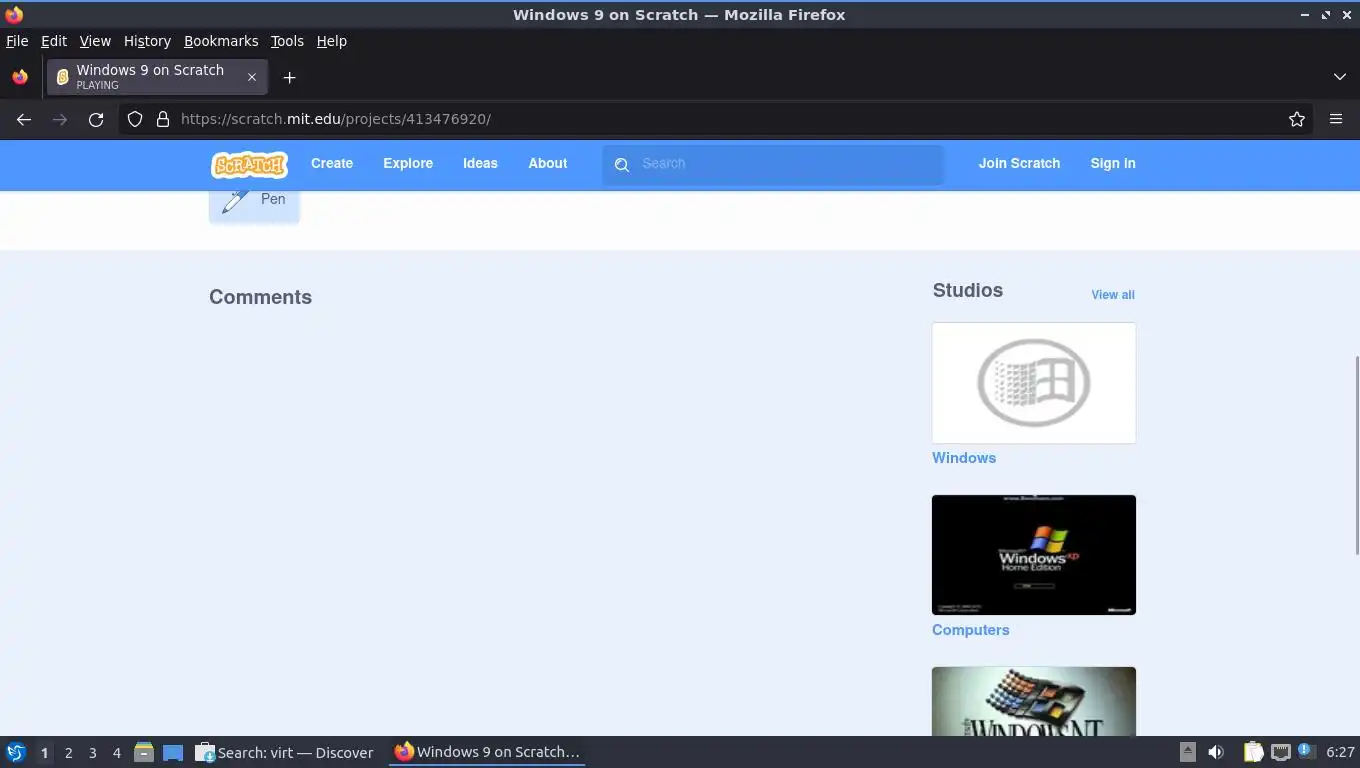Open a new tab with plus button

pyautogui.click(x=289, y=77)
